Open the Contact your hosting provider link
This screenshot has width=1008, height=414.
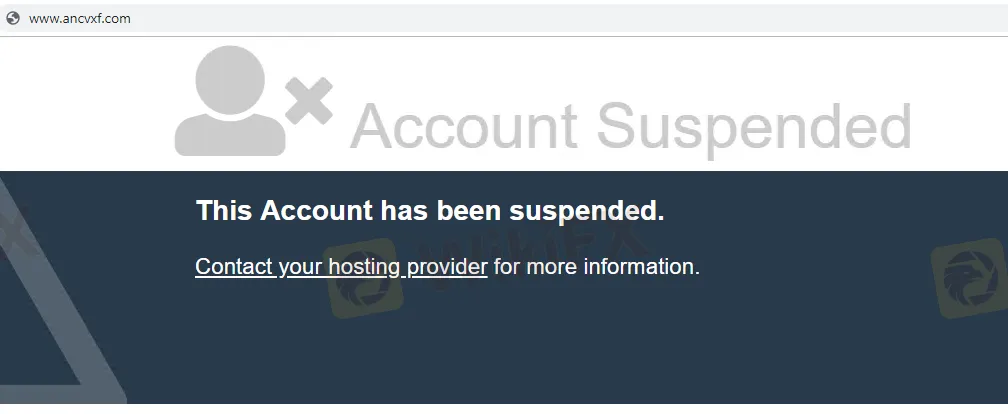(x=341, y=266)
